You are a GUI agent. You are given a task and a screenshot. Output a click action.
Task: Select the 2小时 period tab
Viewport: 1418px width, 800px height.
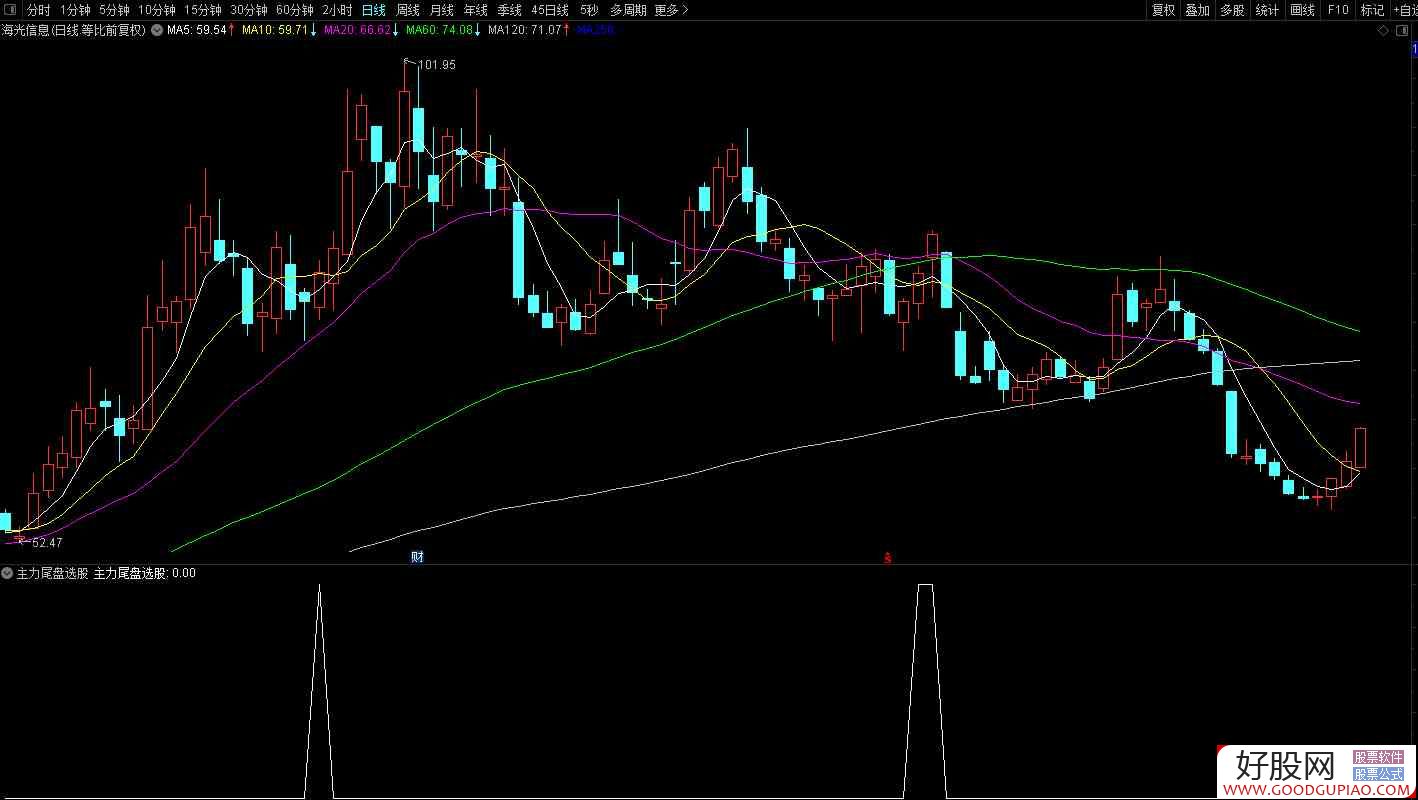(337, 10)
